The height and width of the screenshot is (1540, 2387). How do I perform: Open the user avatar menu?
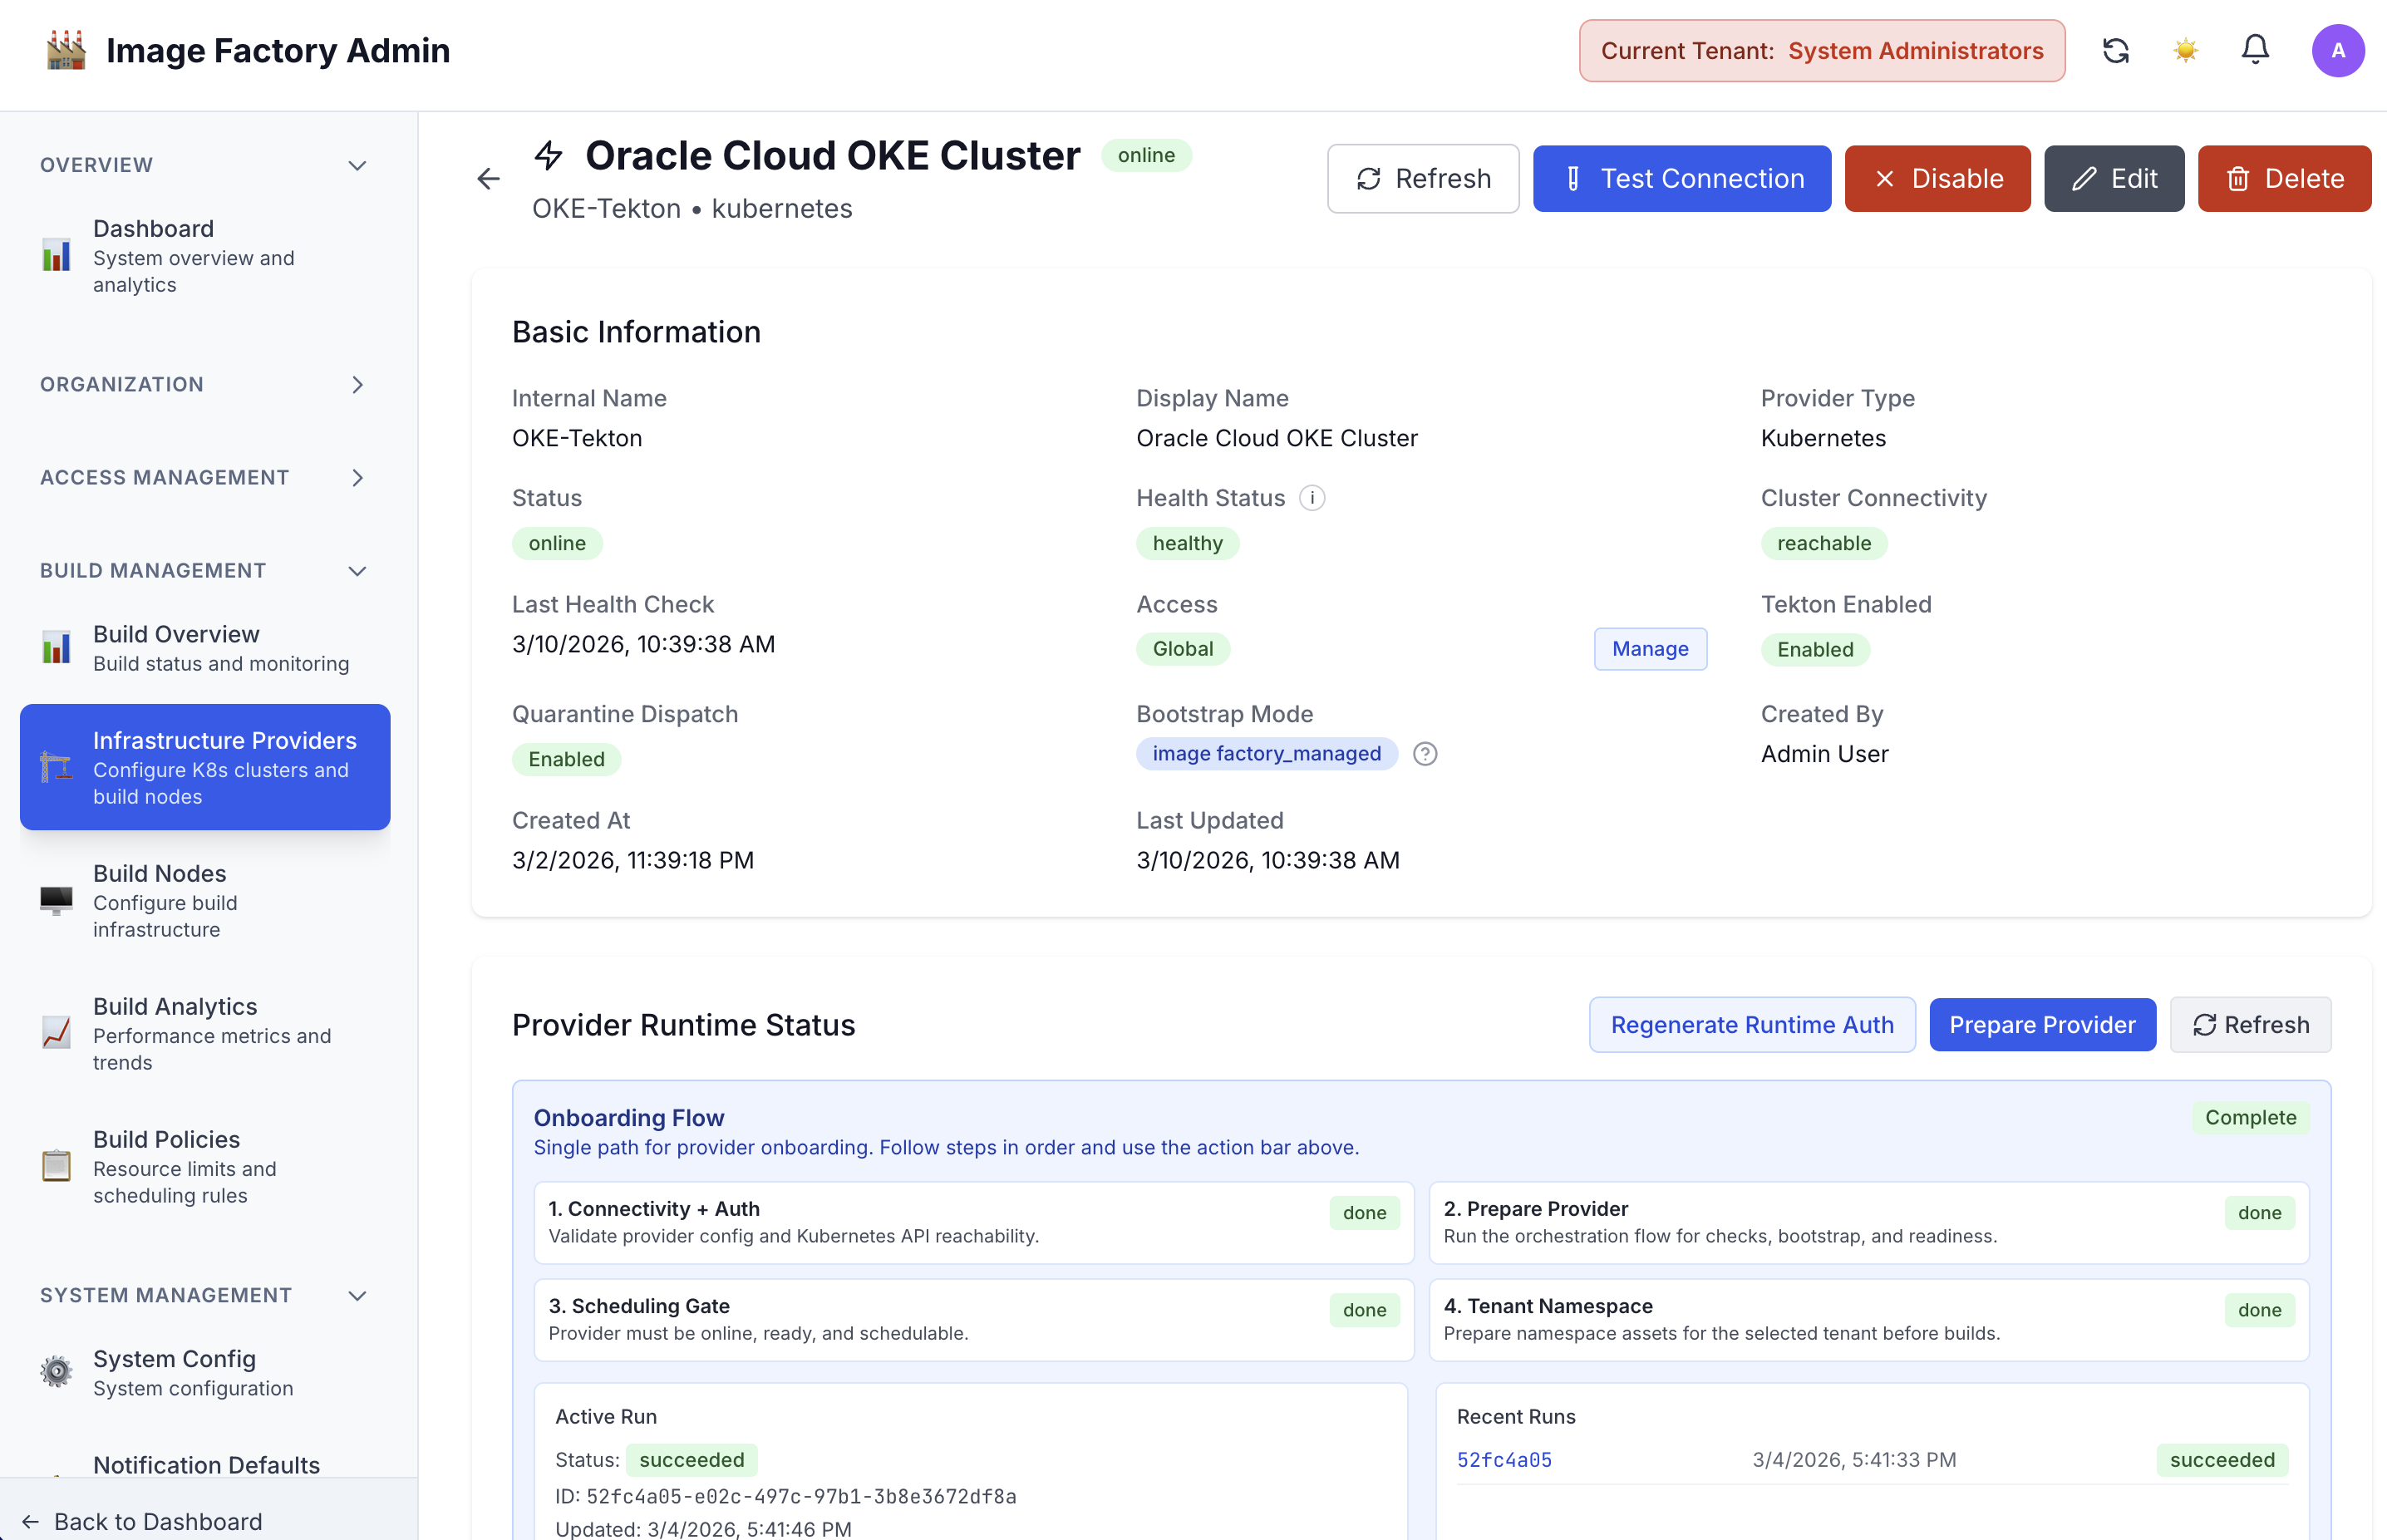coord(2339,50)
